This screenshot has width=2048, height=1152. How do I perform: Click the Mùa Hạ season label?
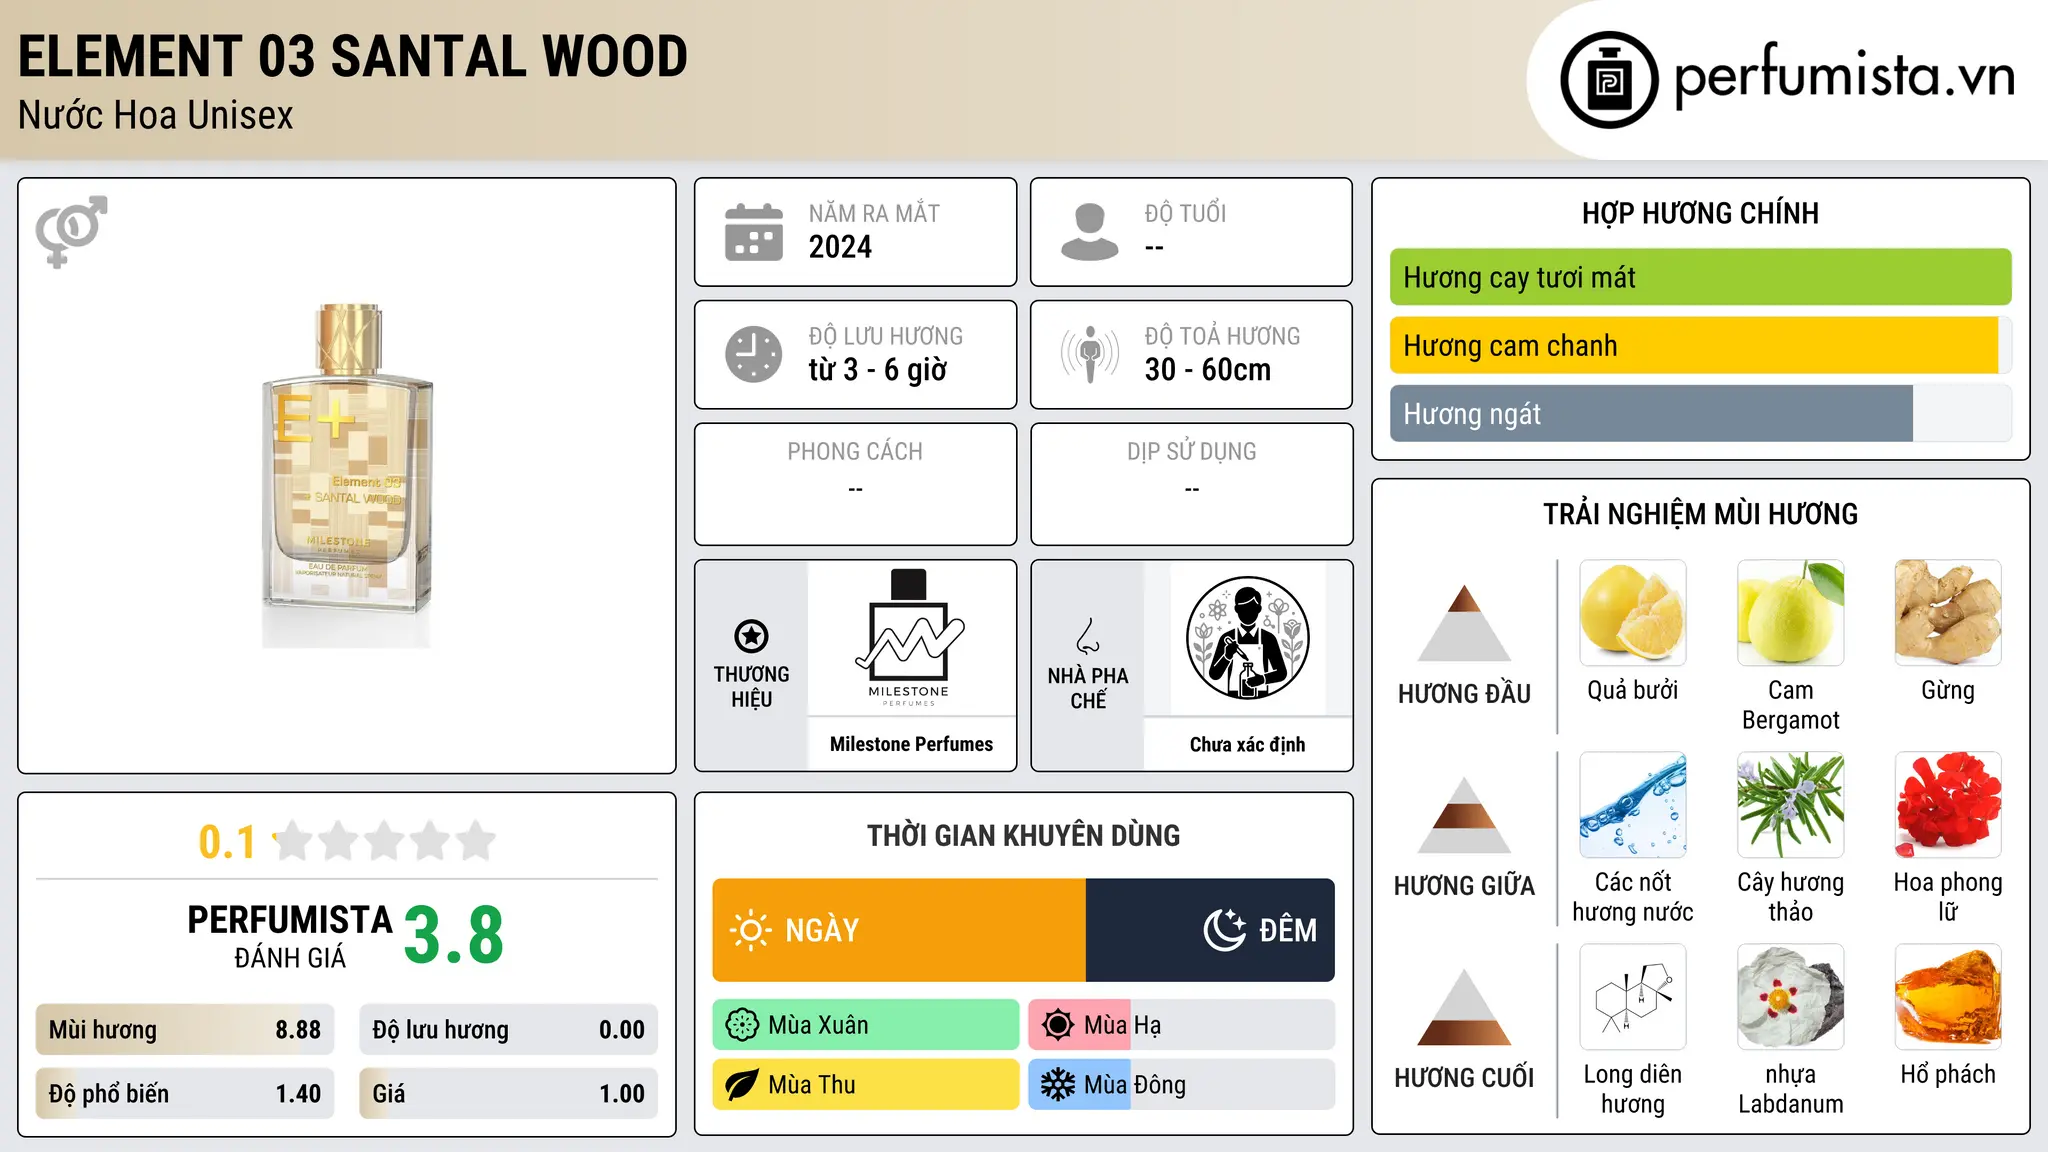click(1122, 1025)
